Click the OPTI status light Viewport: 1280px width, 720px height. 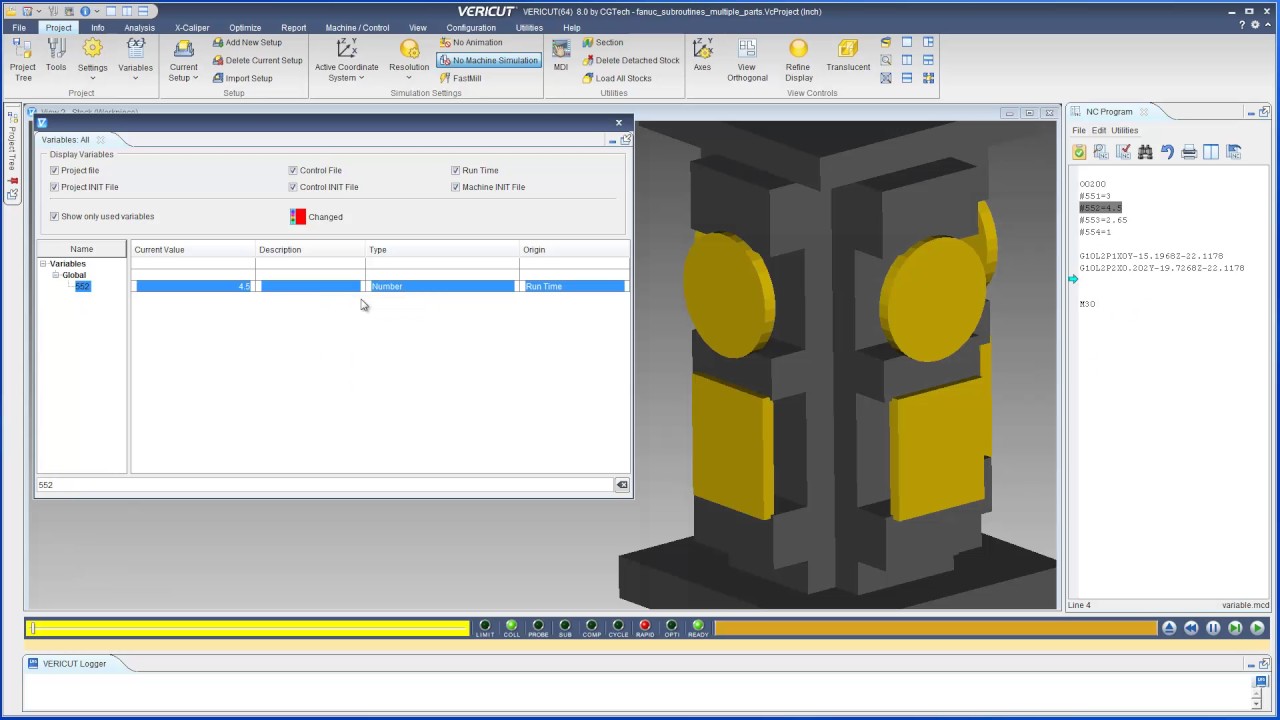671,626
